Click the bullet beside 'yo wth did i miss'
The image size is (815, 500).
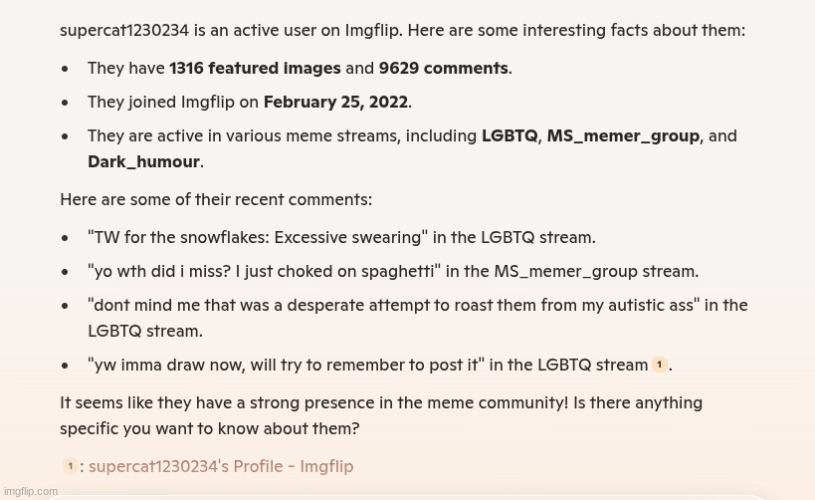pos(64,272)
